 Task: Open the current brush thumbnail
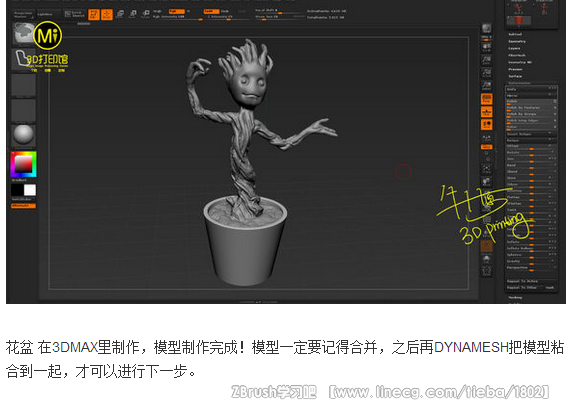click(x=24, y=34)
